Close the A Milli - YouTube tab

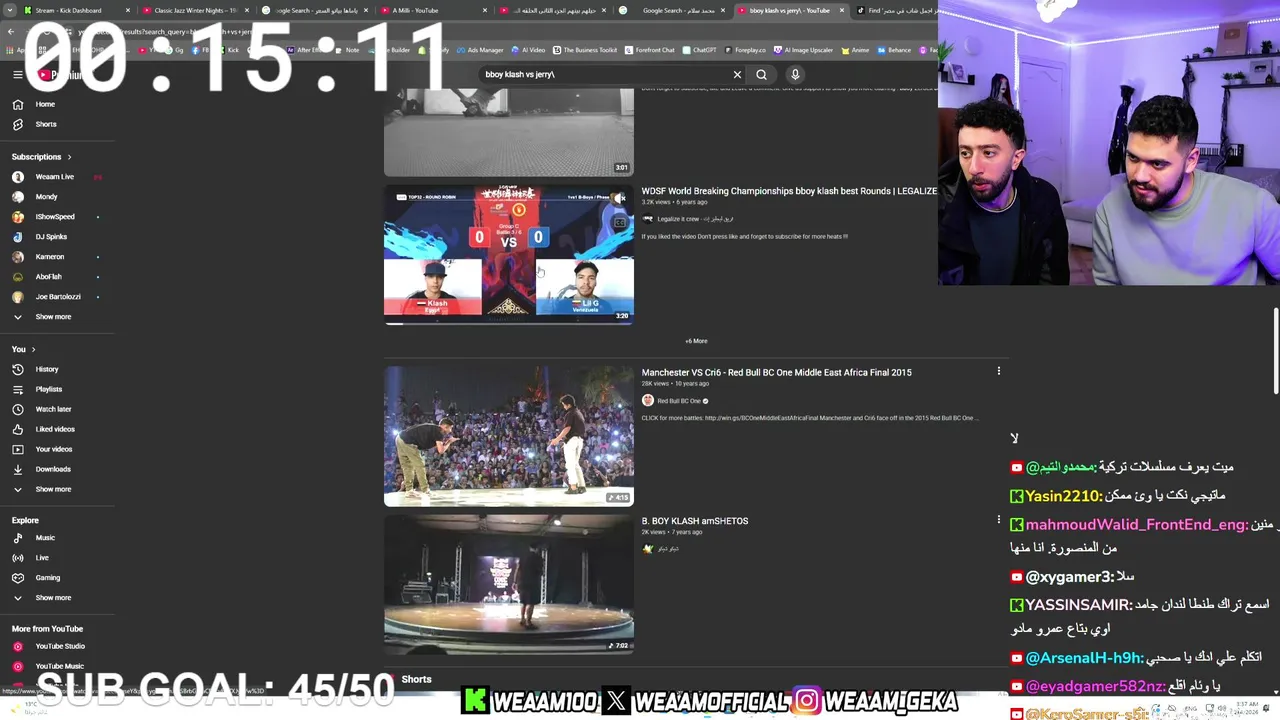[x=485, y=10]
